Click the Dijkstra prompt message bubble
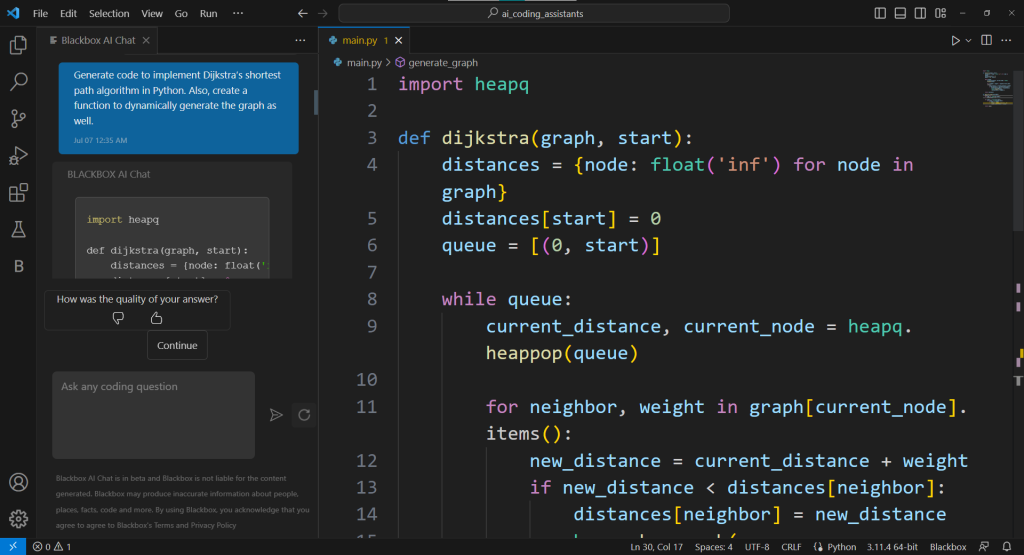This screenshot has height=555, width=1024. (178, 108)
